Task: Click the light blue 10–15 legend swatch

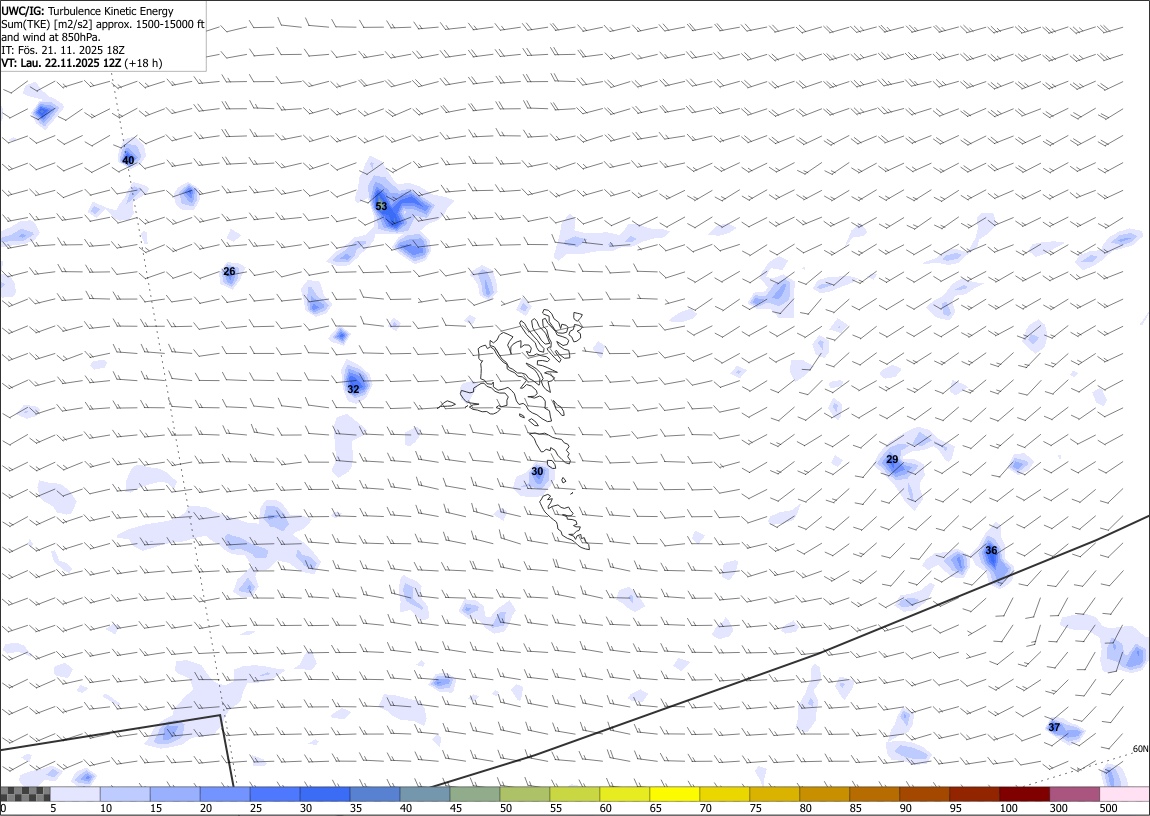Action: pos(125,794)
